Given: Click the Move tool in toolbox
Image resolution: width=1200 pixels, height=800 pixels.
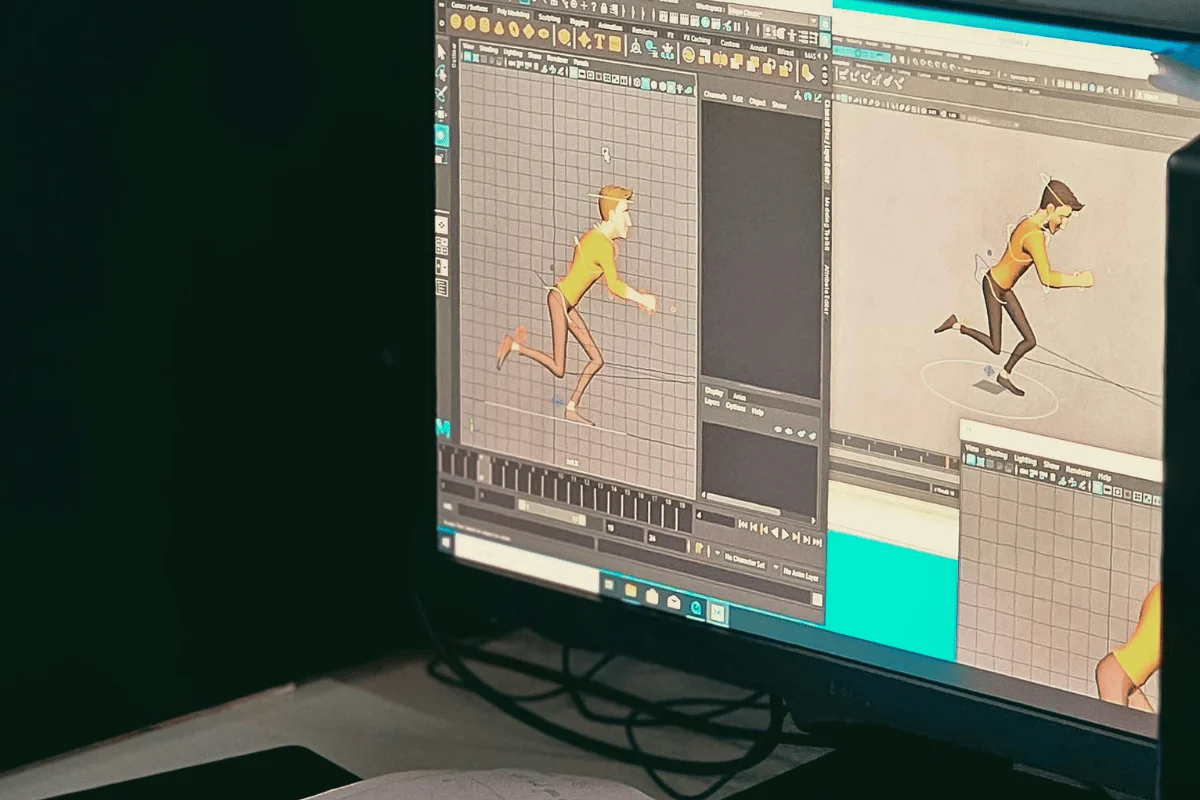Looking at the screenshot, I should pyautogui.click(x=441, y=115).
